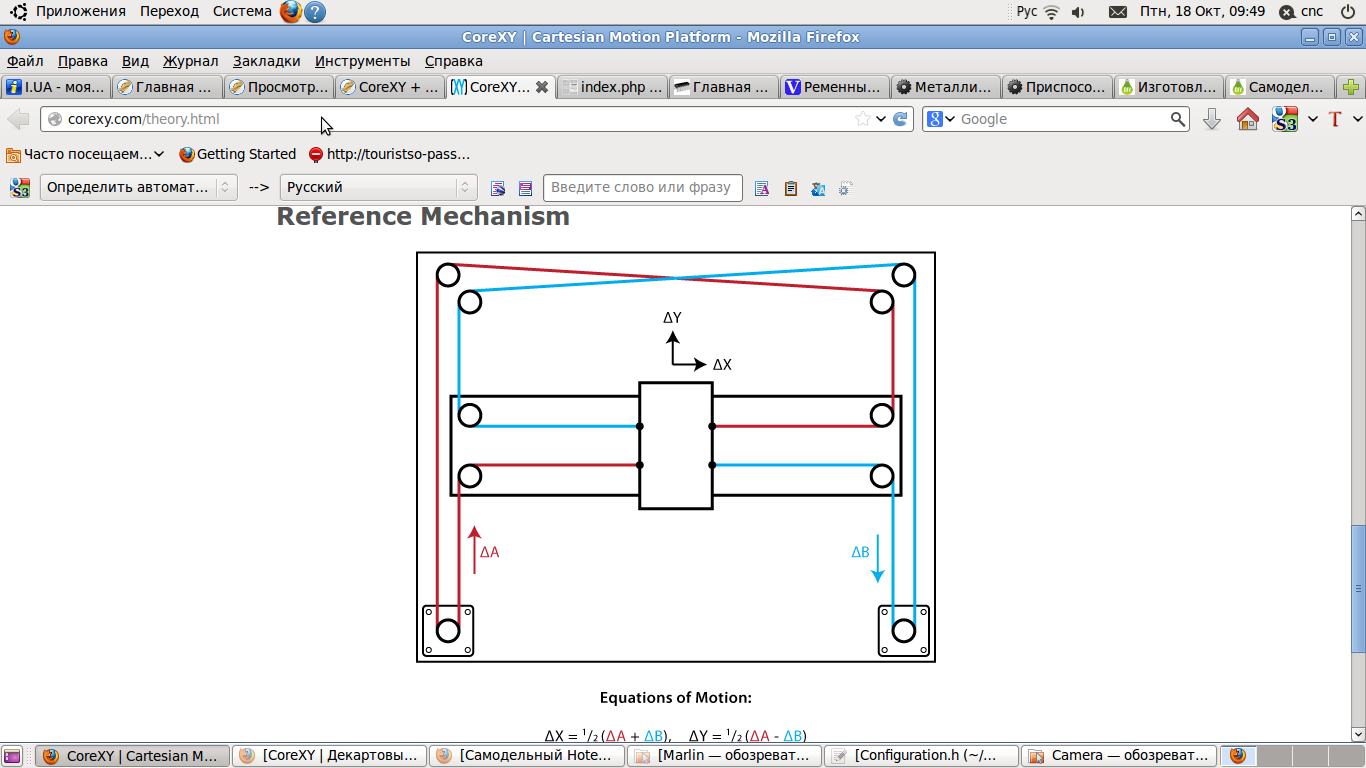1366x768 pixels.
Task: Switch to the Приспосо… tab
Action: (1057, 87)
